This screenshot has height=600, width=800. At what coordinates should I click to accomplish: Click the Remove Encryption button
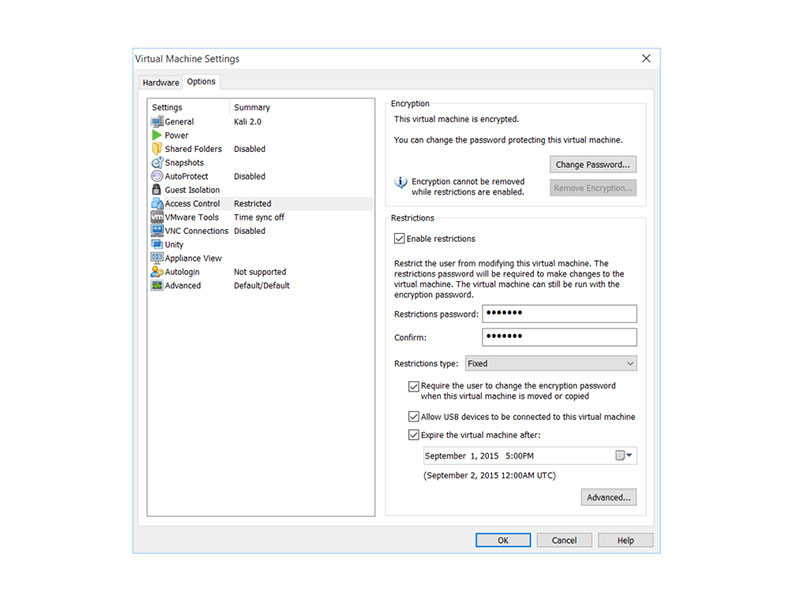pos(593,188)
